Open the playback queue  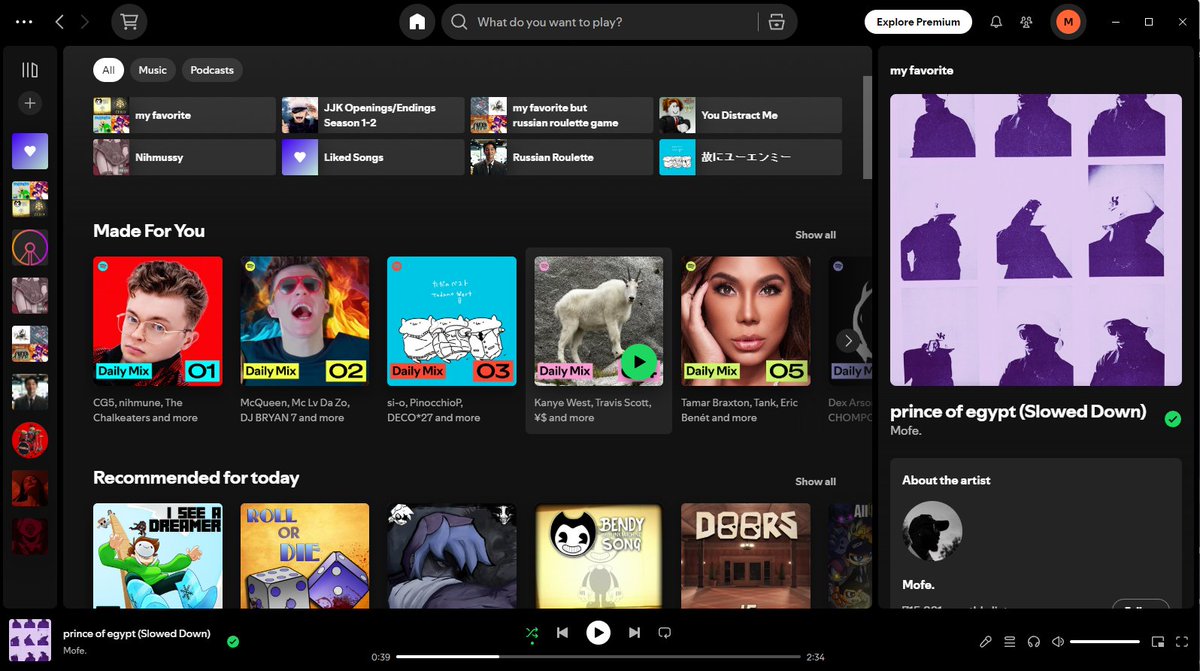tap(1010, 641)
